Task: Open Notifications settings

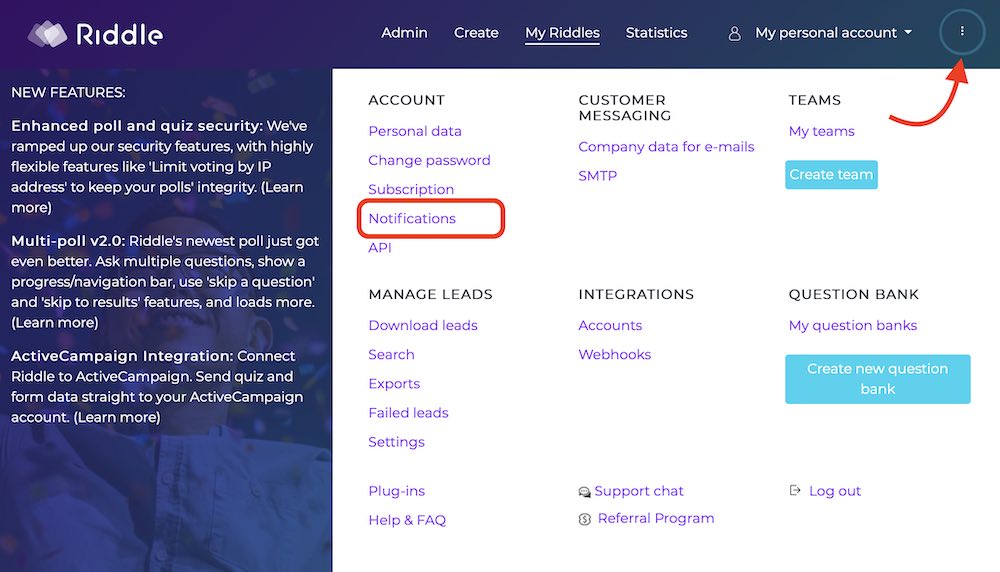Action: click(412, 218)
